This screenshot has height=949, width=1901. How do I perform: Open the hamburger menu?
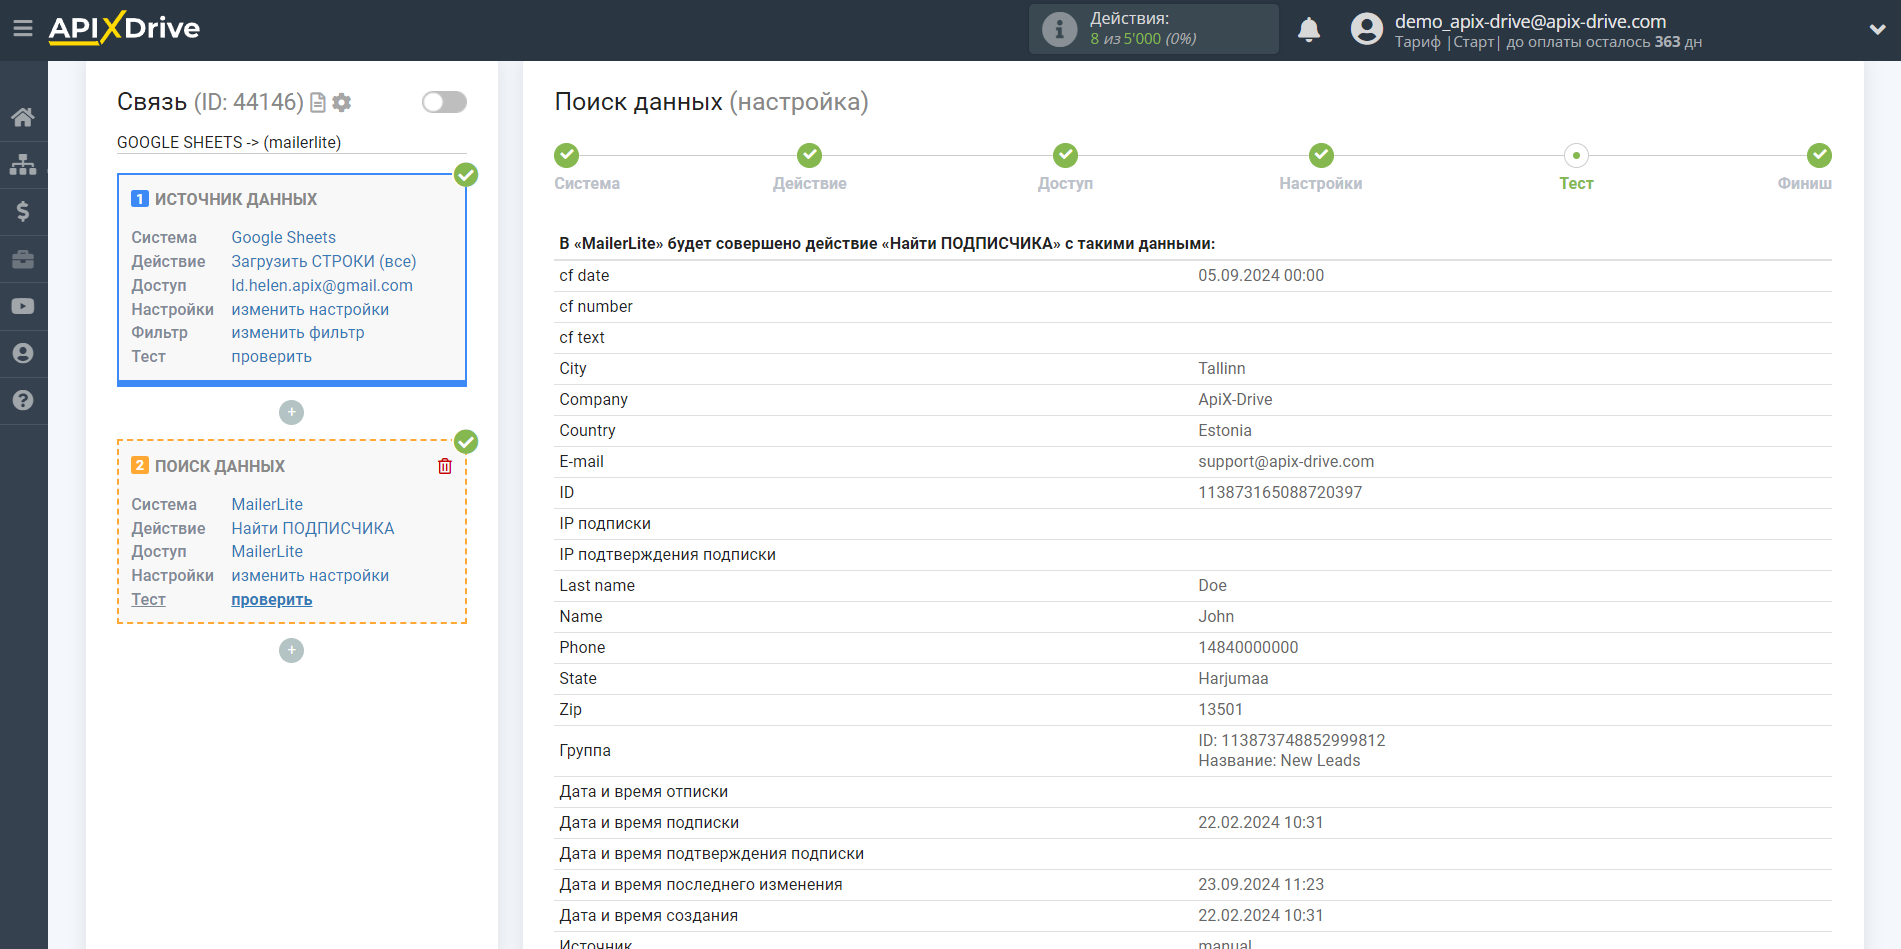[23, 29]
